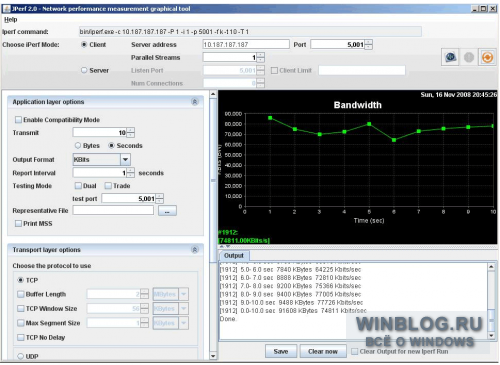Click the Representative File browse button
500x365 pixels.
coord(167,211)
